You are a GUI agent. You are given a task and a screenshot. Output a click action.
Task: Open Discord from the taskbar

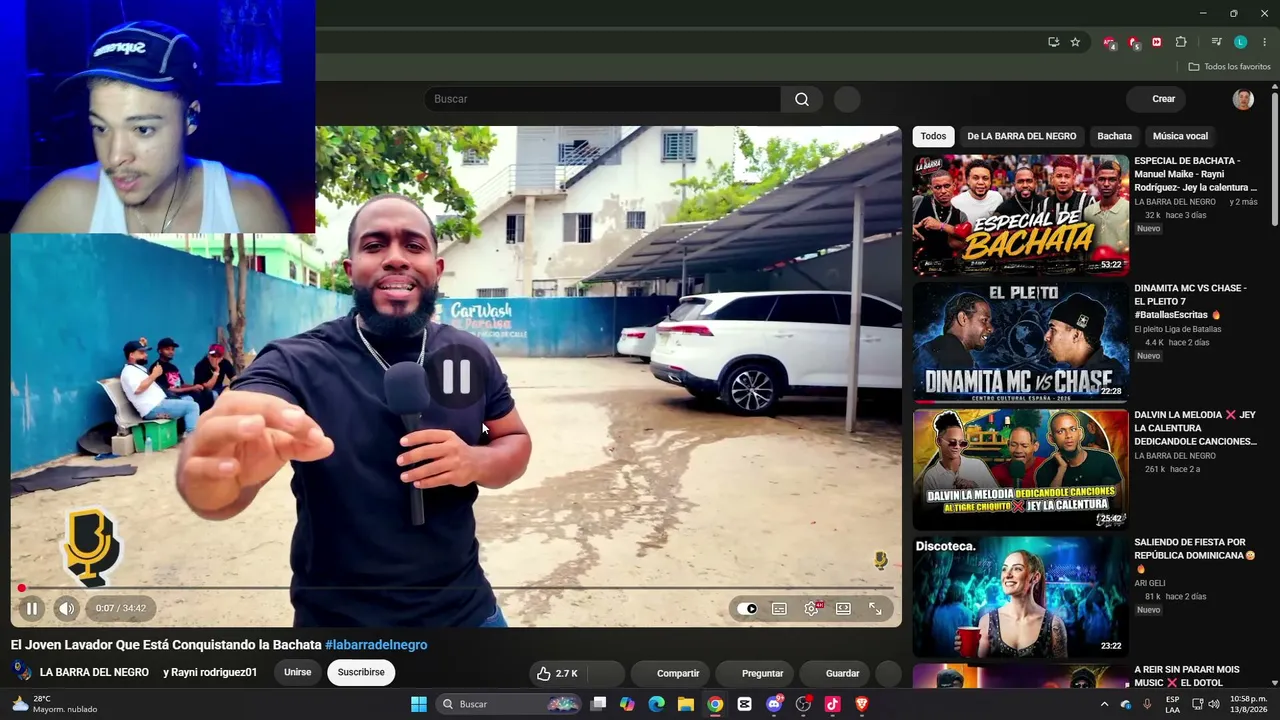click(774, 704)
